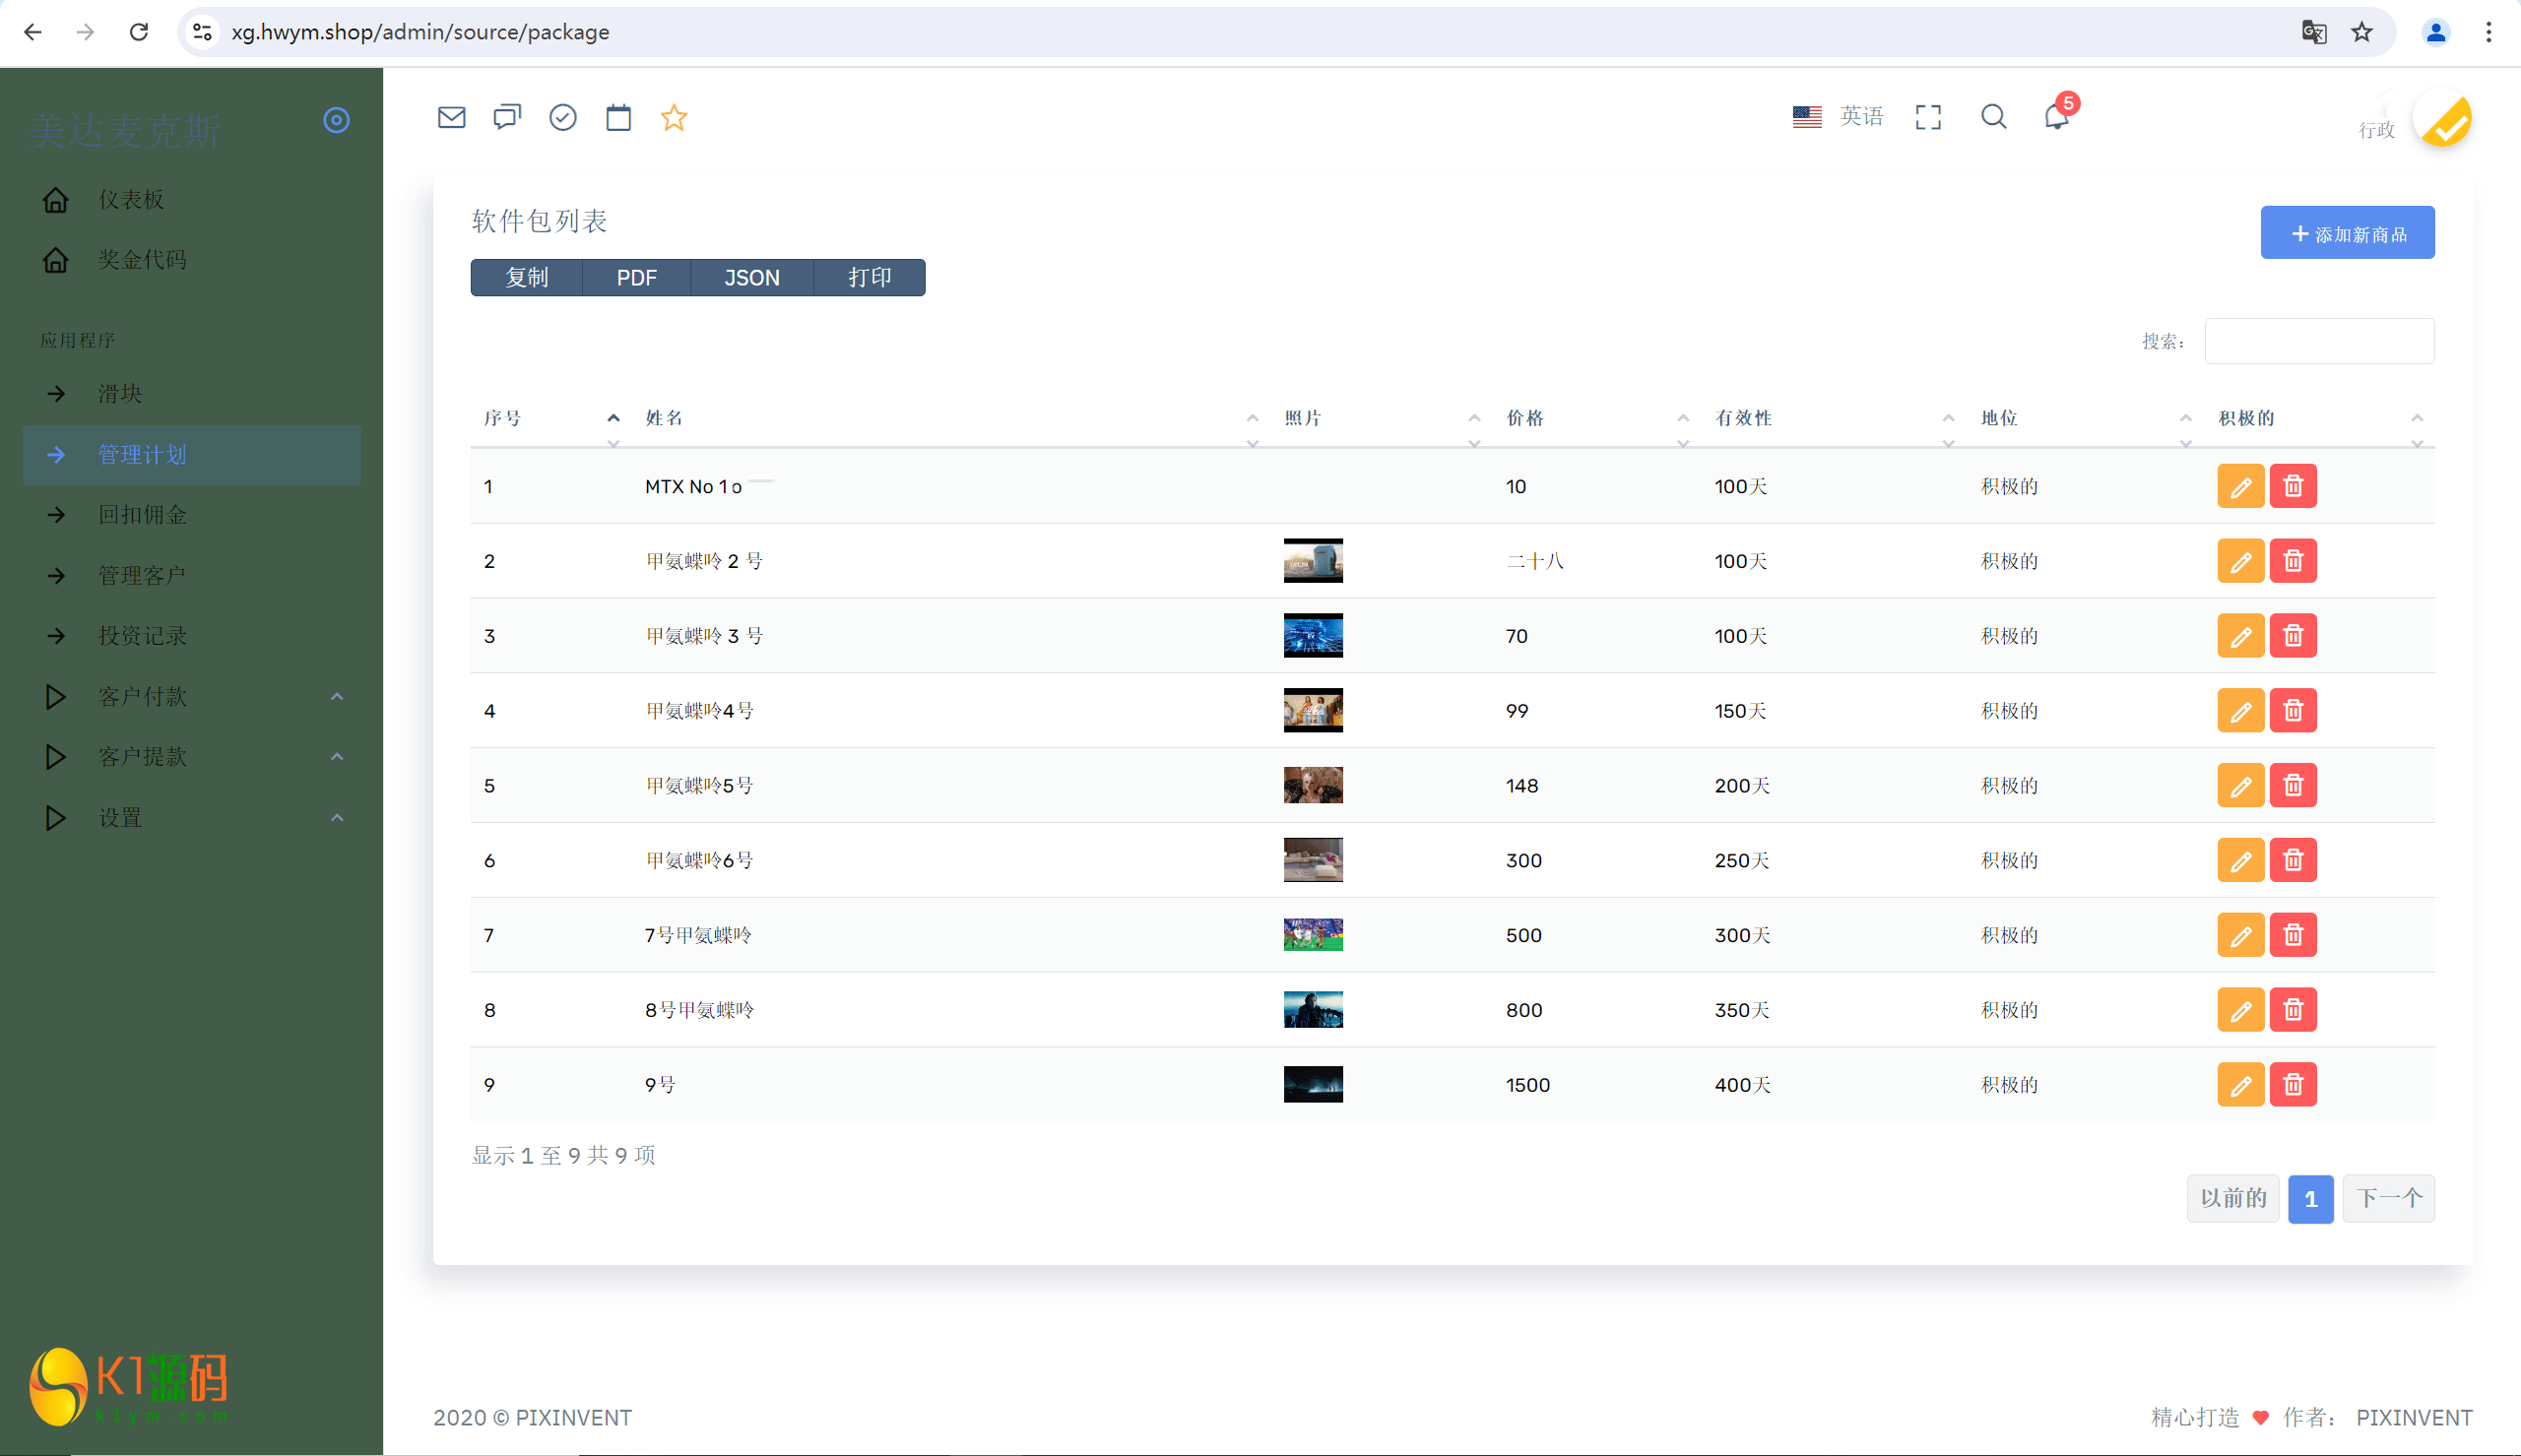Image resolution: width=2521 pixels, height=1456 pixels.
Task: Click the edit pencil for row 3
Action: click(2240, 636)
